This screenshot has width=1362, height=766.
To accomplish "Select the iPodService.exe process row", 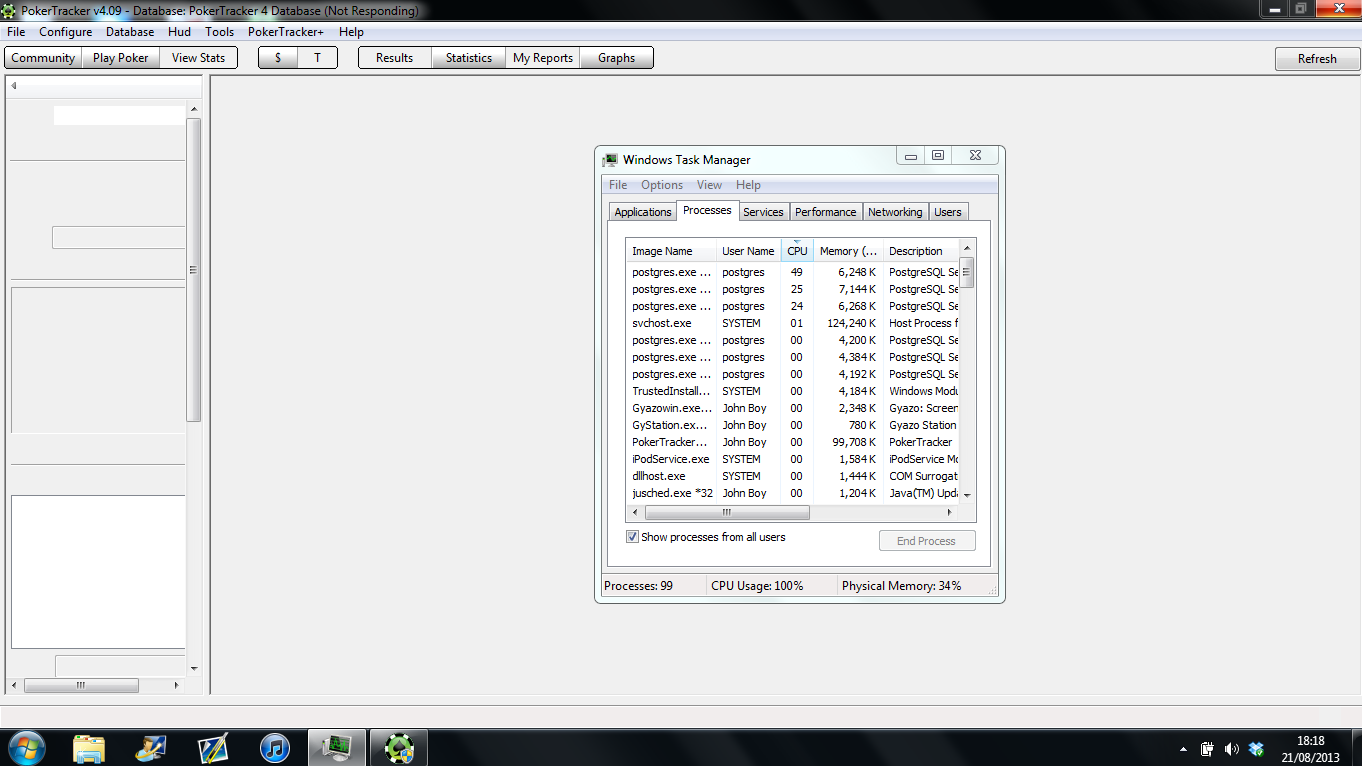I will 793,459.
